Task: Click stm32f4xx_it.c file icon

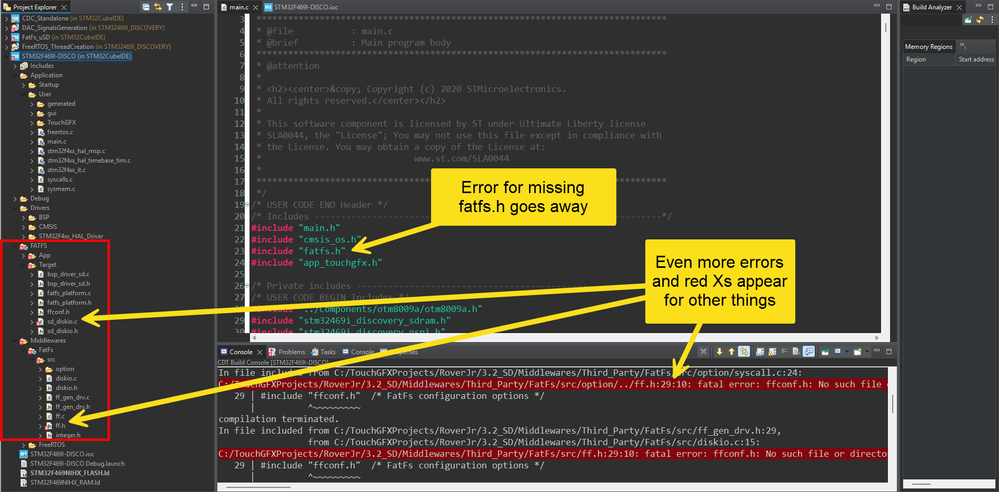Action: click(41, 170)
